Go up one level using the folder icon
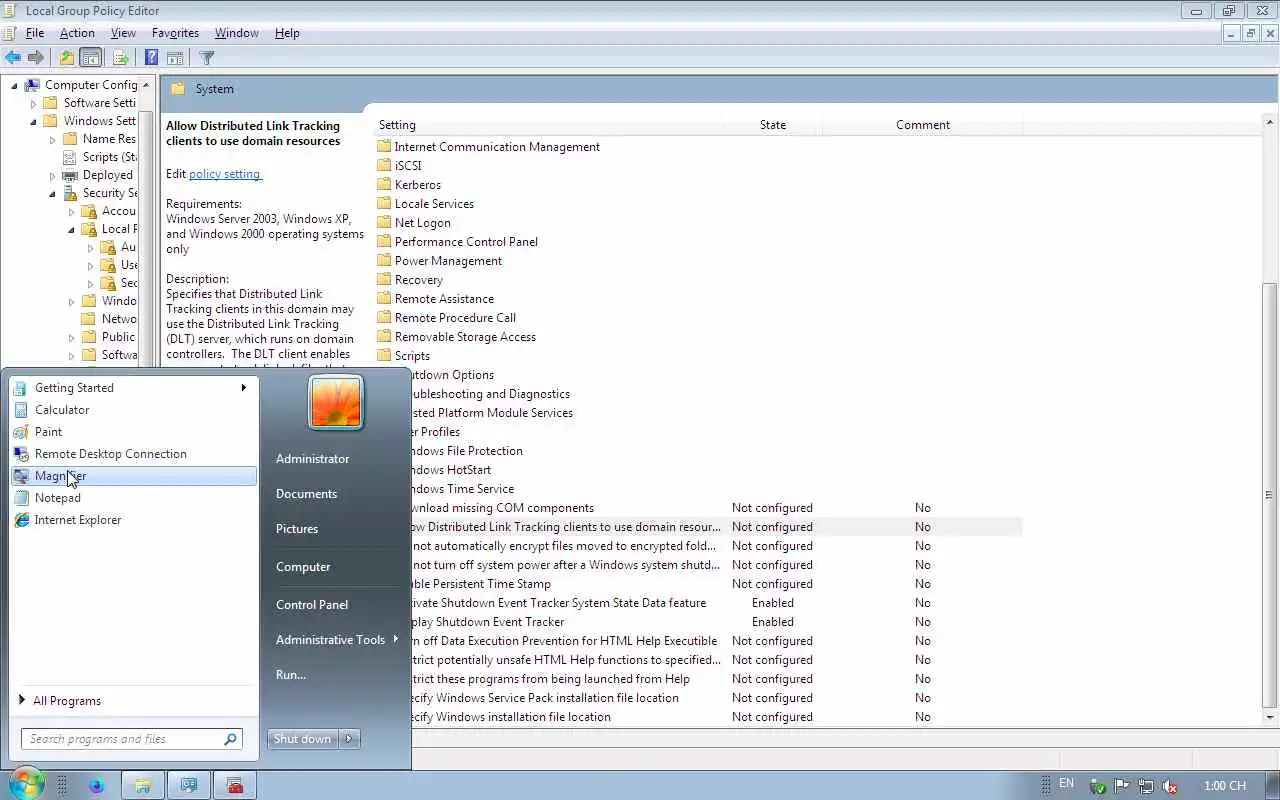This screenshot has height=800, width=1280. (x=66, y=58)
